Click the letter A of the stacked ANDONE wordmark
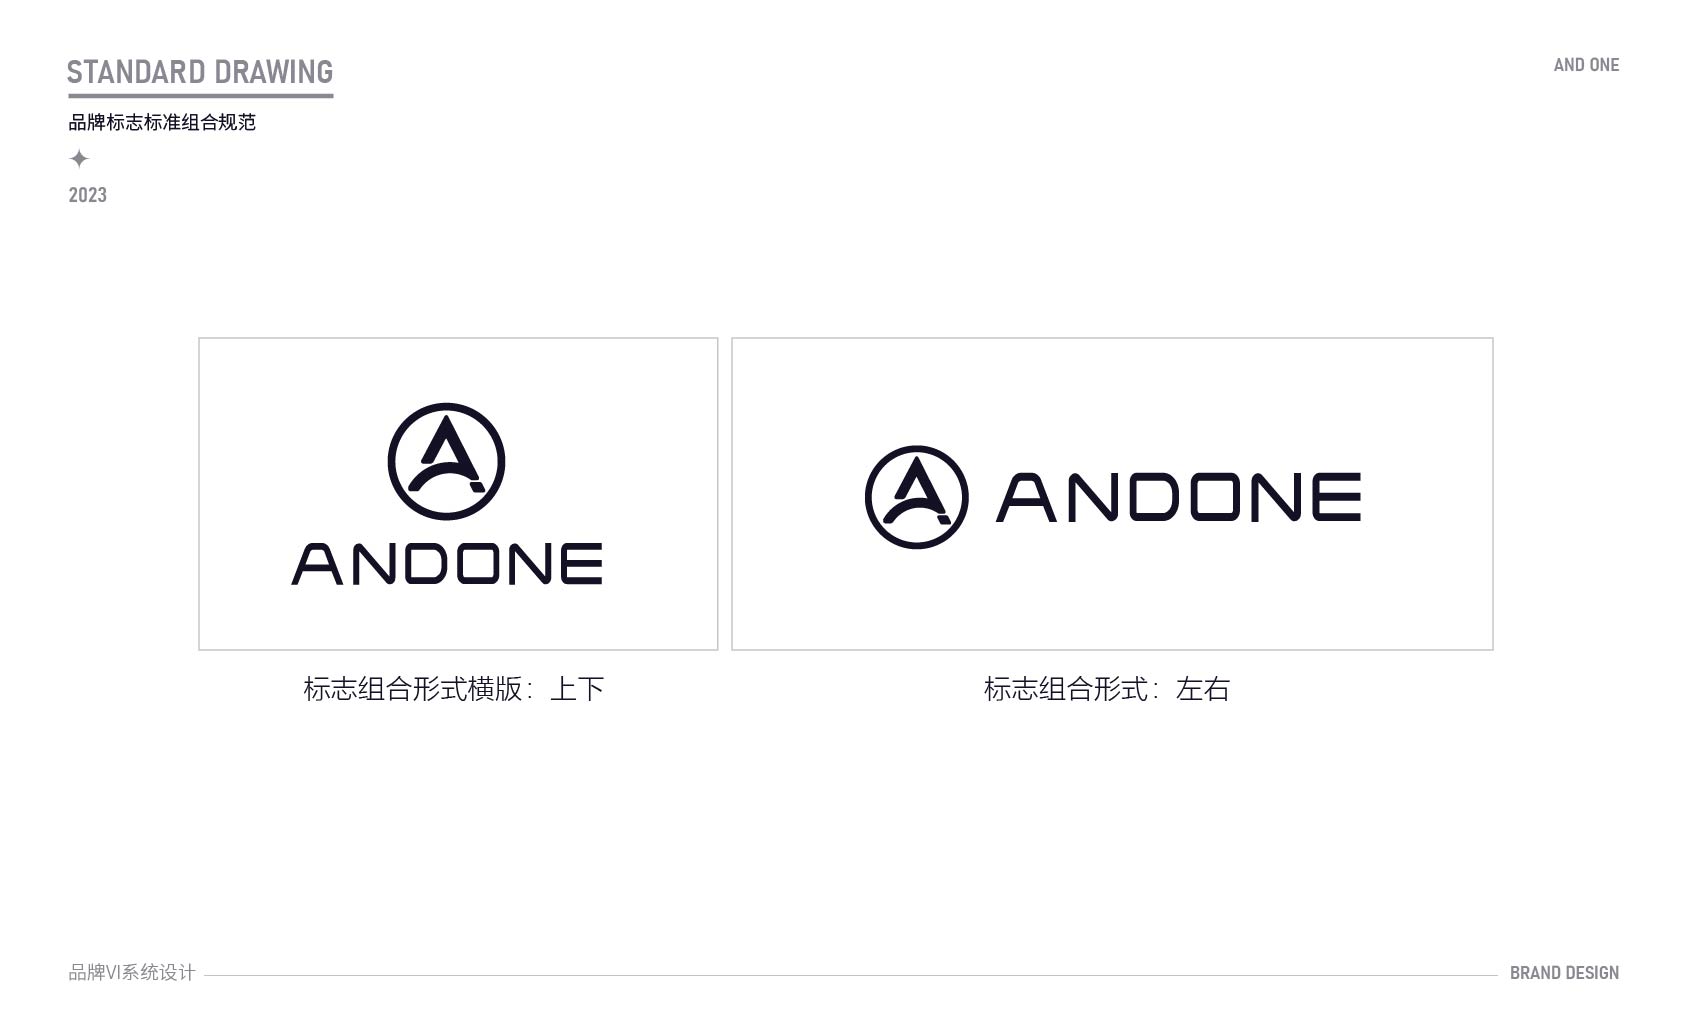 point(317,564)
